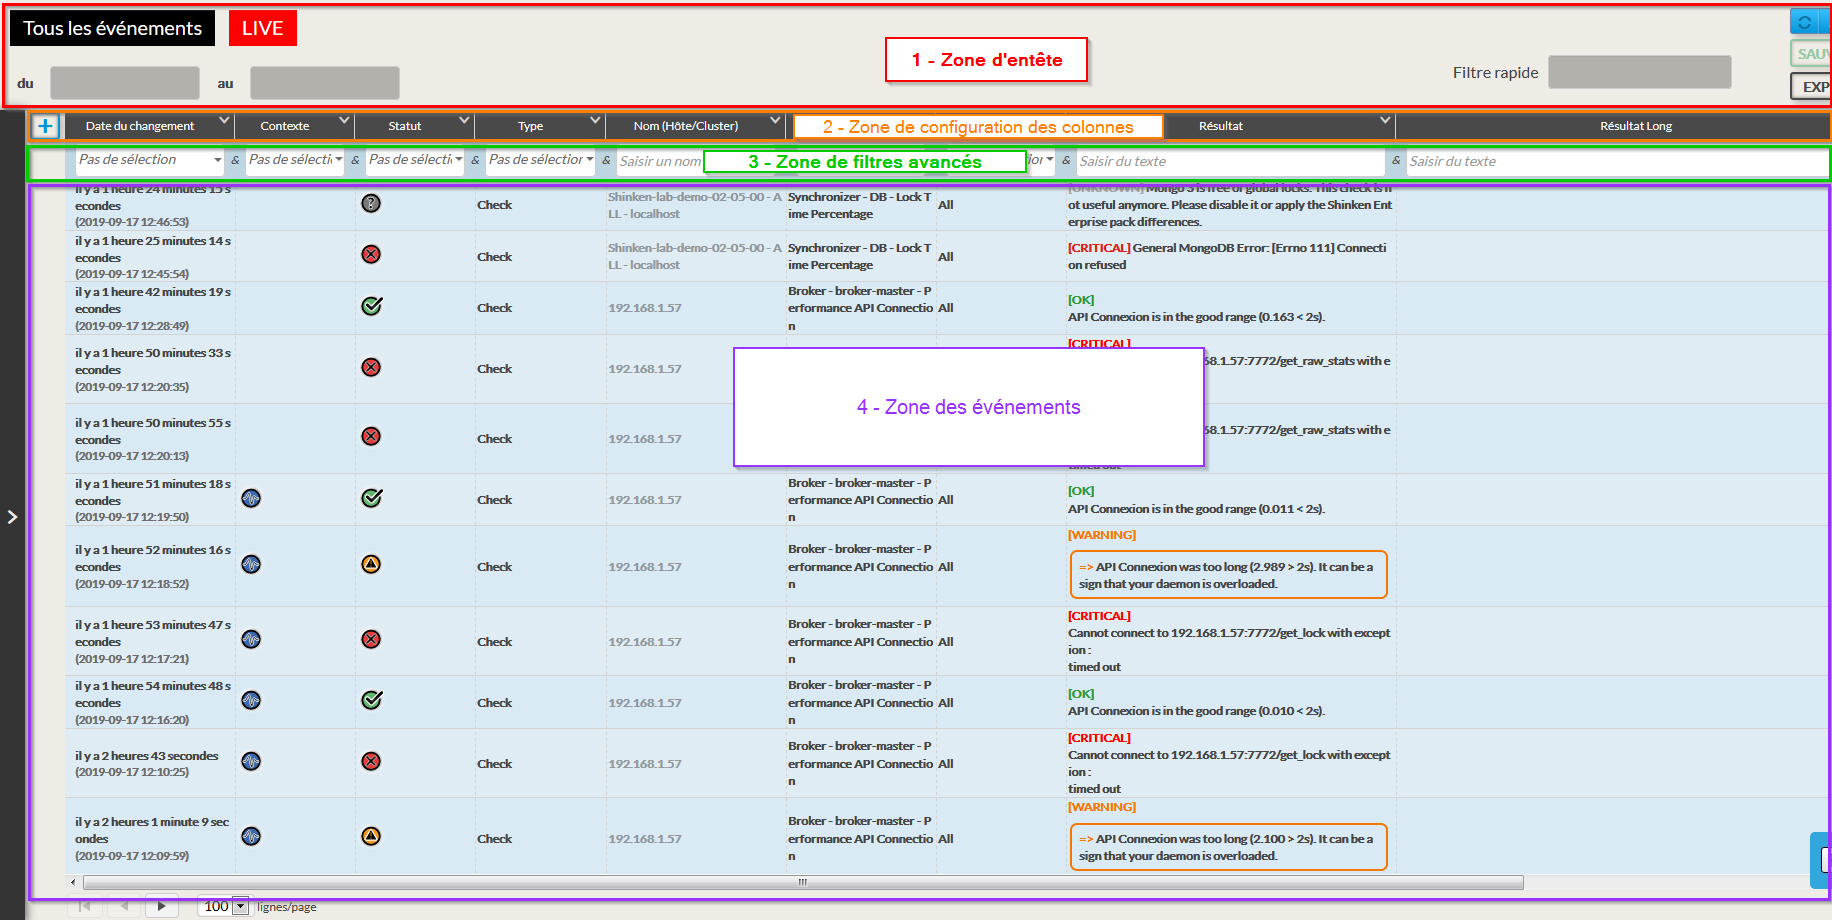Click the Filtre rapide input field

[1639, 72]
